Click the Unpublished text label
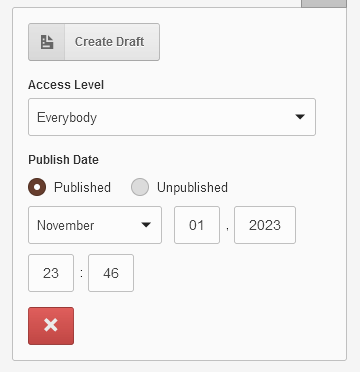This screenshot has width=360, height=372. pos(192,187)
